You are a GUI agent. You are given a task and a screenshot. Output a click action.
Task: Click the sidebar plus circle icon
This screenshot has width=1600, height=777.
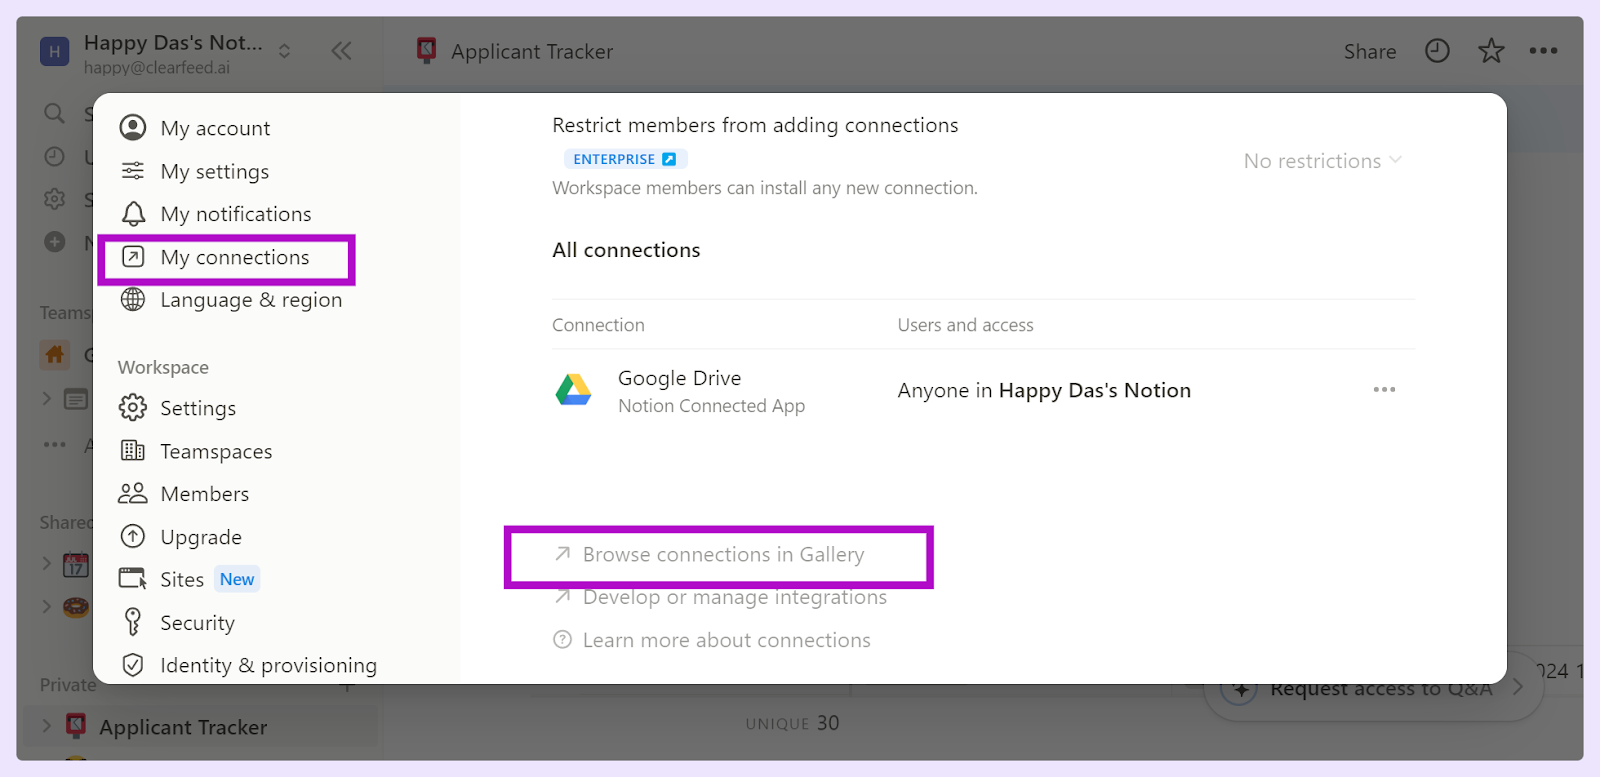[55, 242]
